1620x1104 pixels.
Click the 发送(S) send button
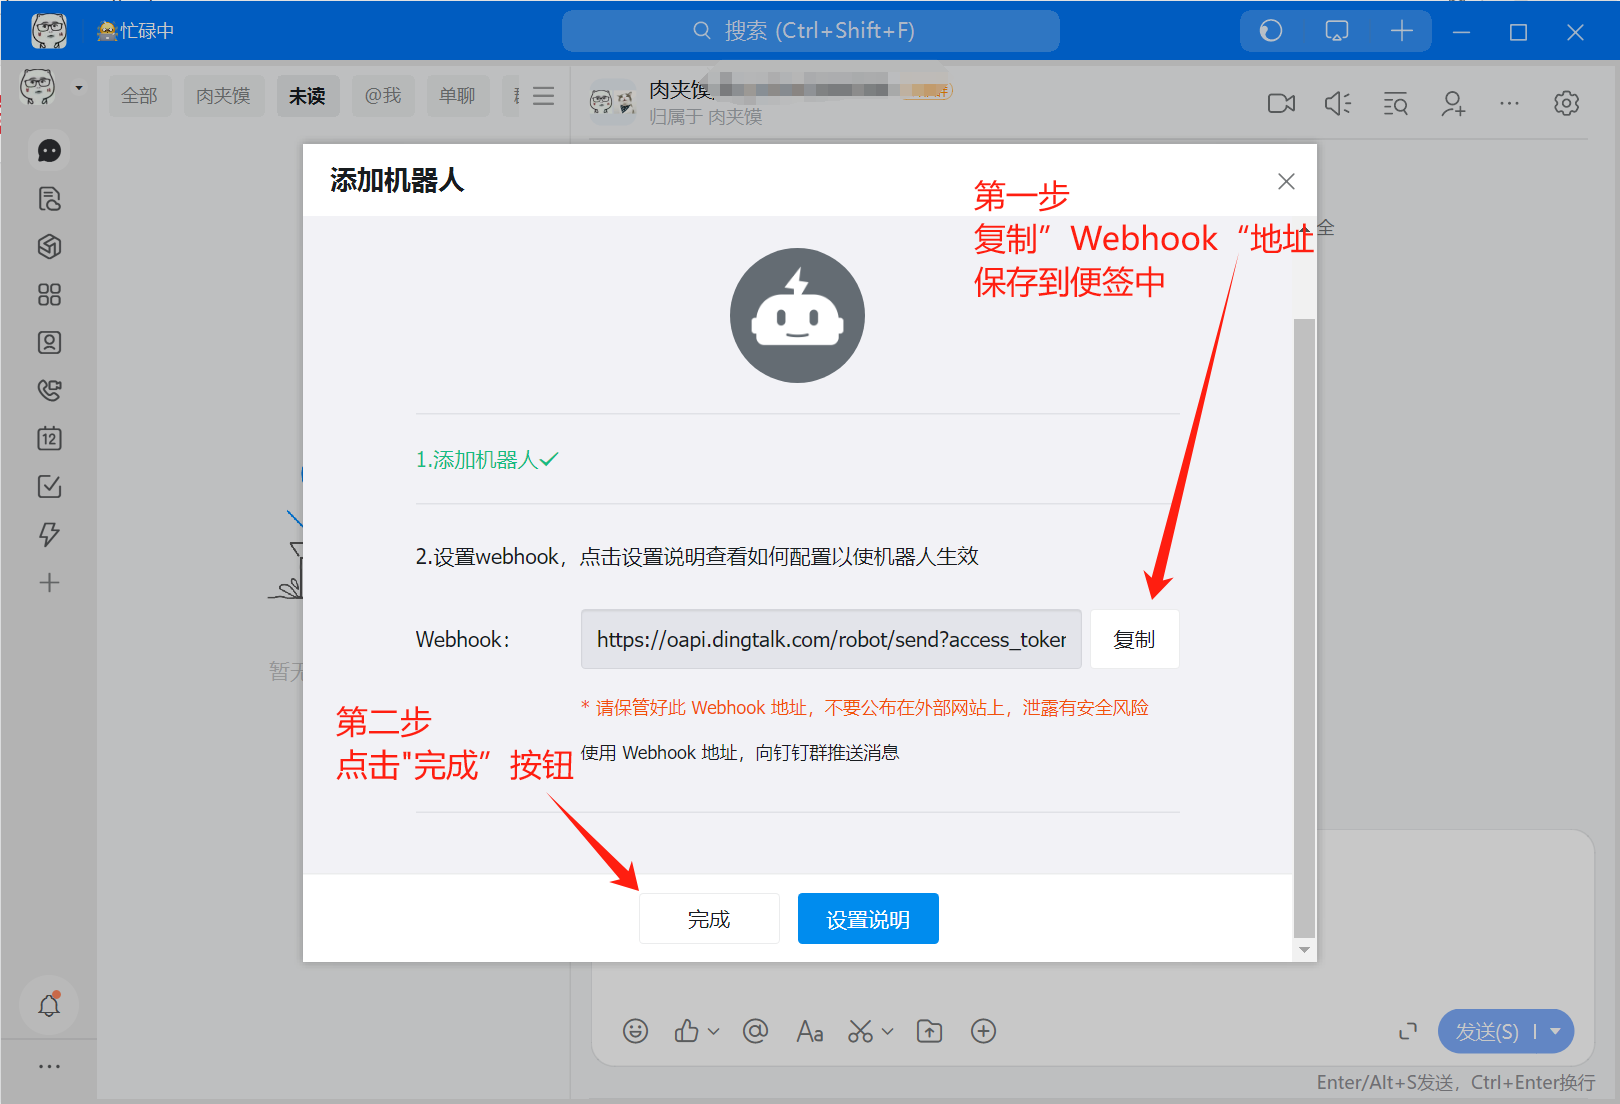(x=1487, y=1031)
